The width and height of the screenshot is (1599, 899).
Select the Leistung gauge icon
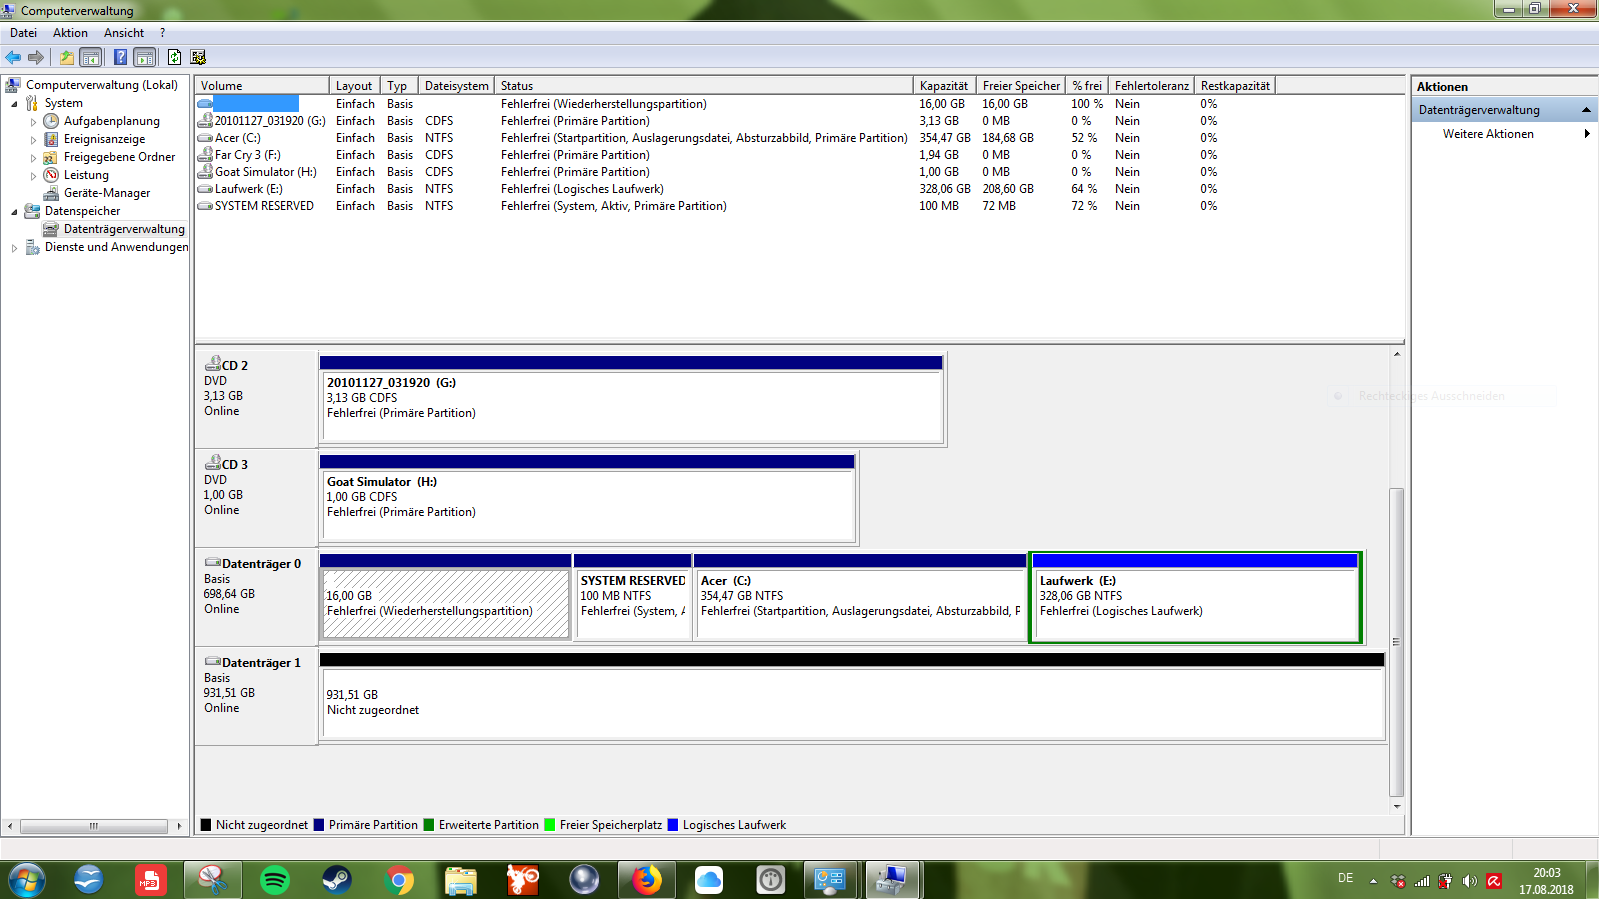(51, 175)
